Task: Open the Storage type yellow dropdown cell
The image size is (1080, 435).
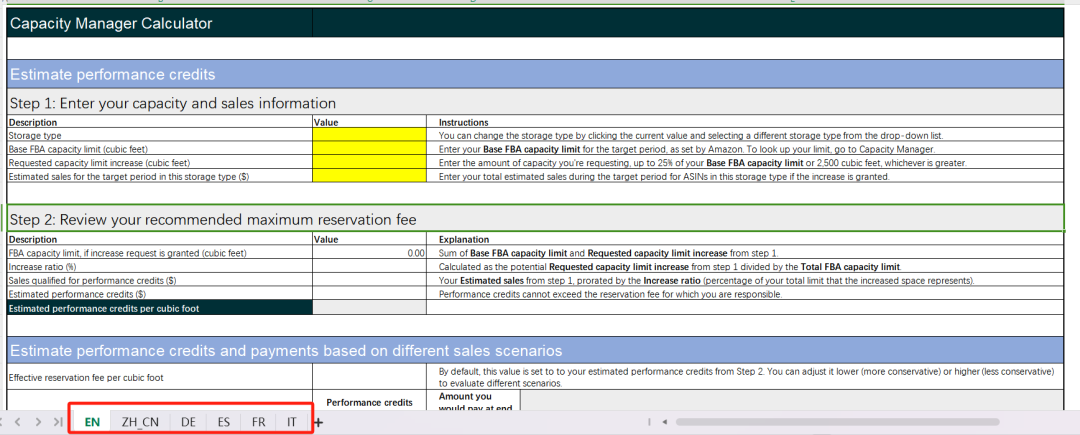Action: [x=369, y=136]
